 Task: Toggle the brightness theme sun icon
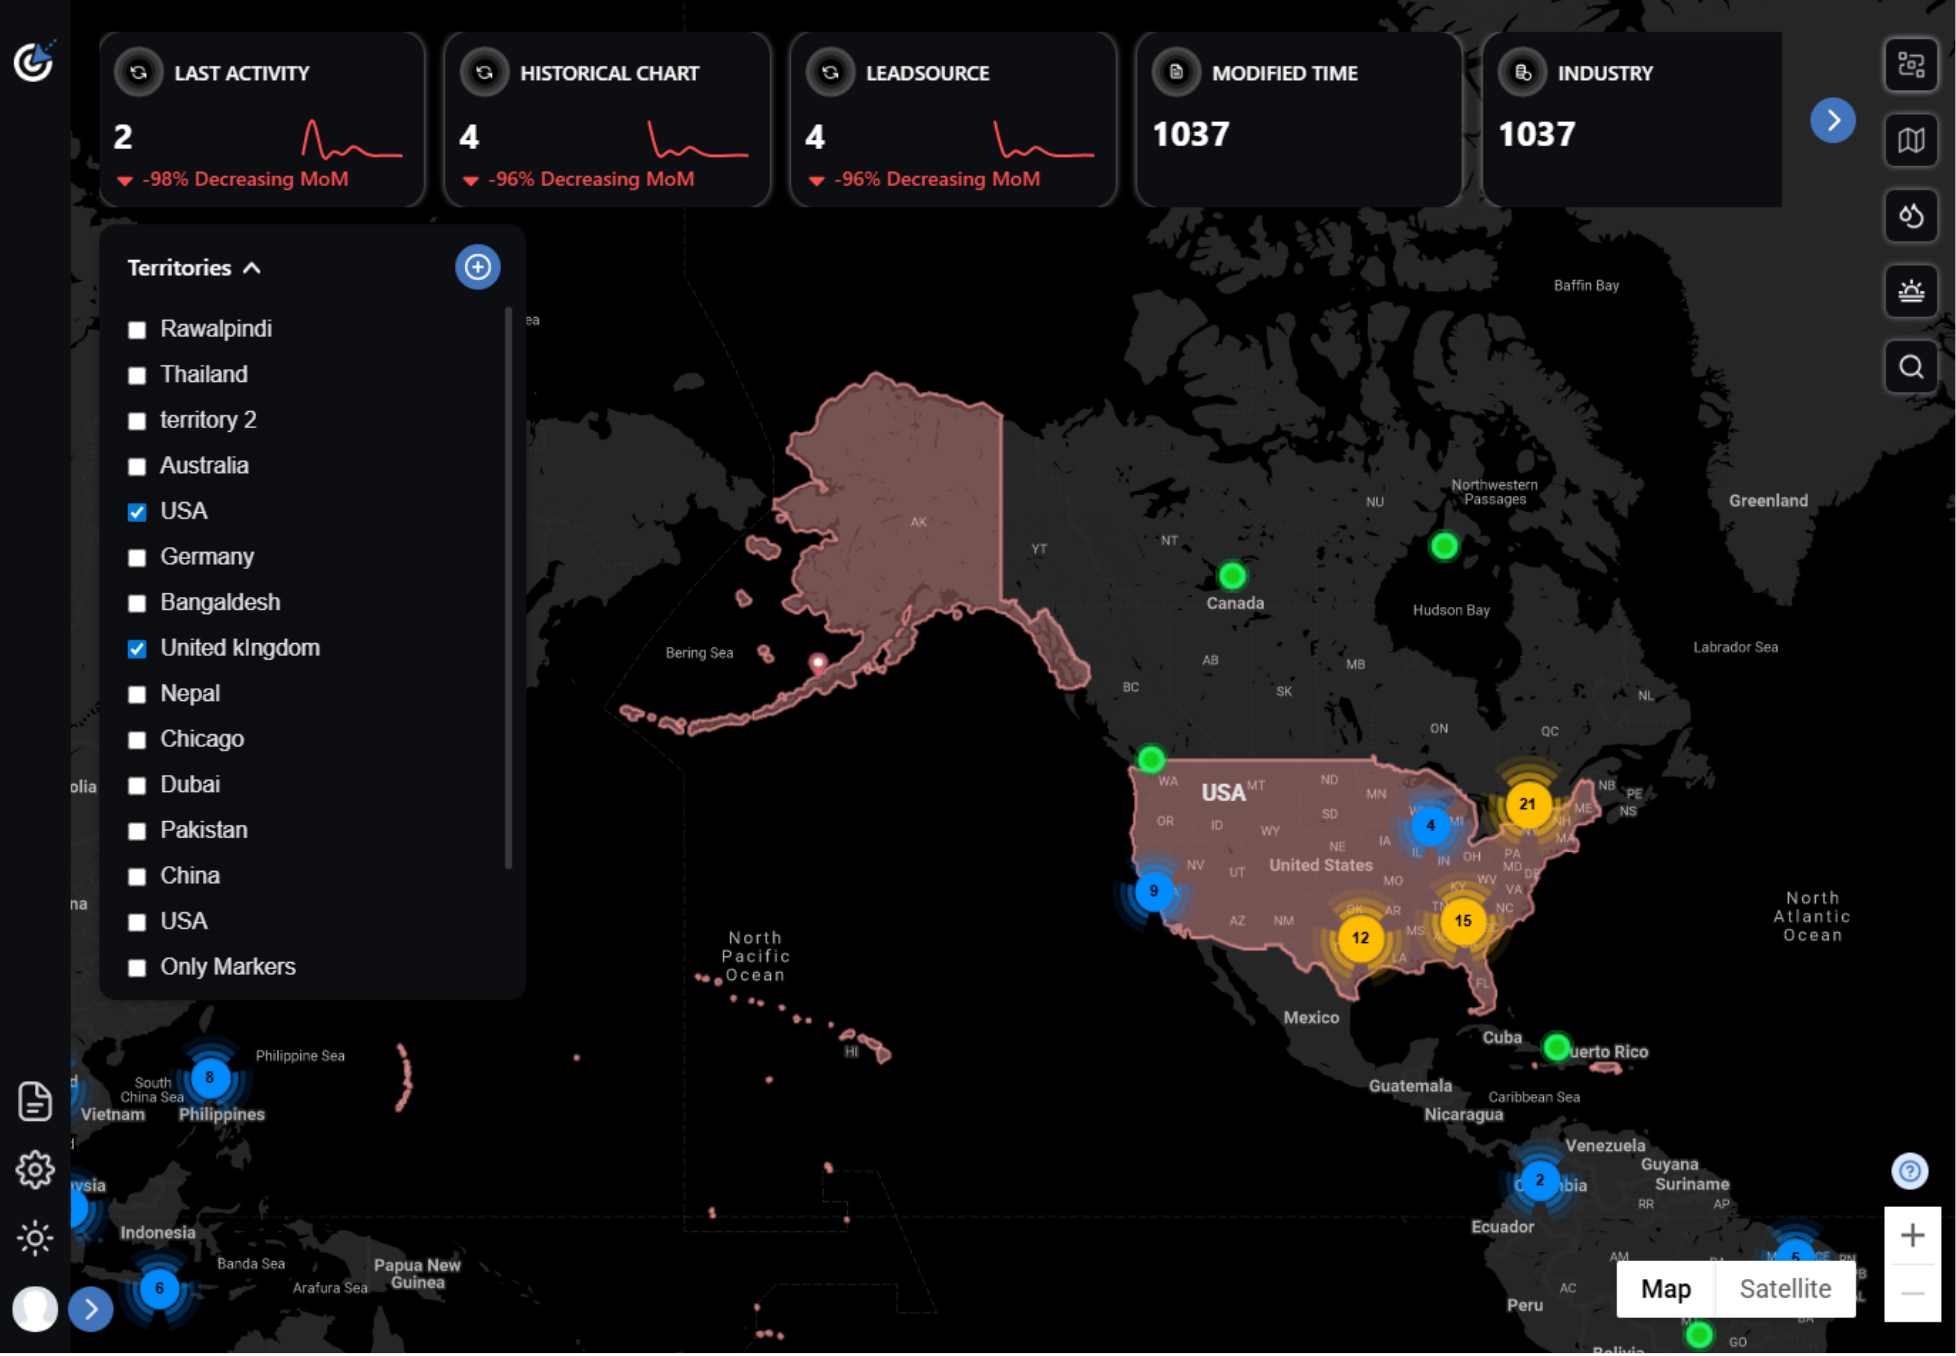point(35,1238)
